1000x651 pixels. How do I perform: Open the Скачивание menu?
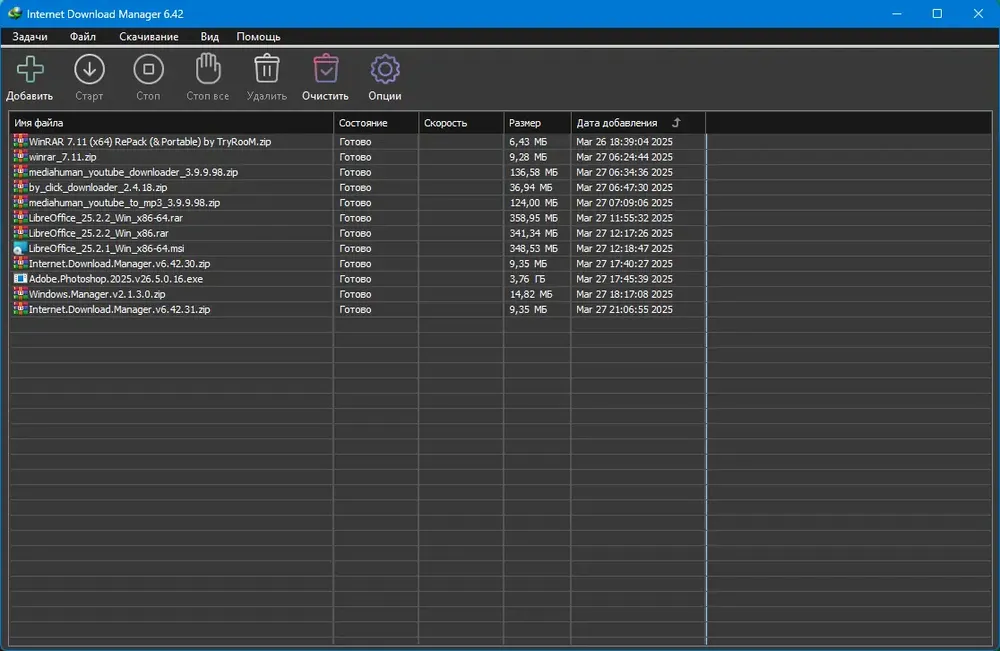(x=149, y=36)
